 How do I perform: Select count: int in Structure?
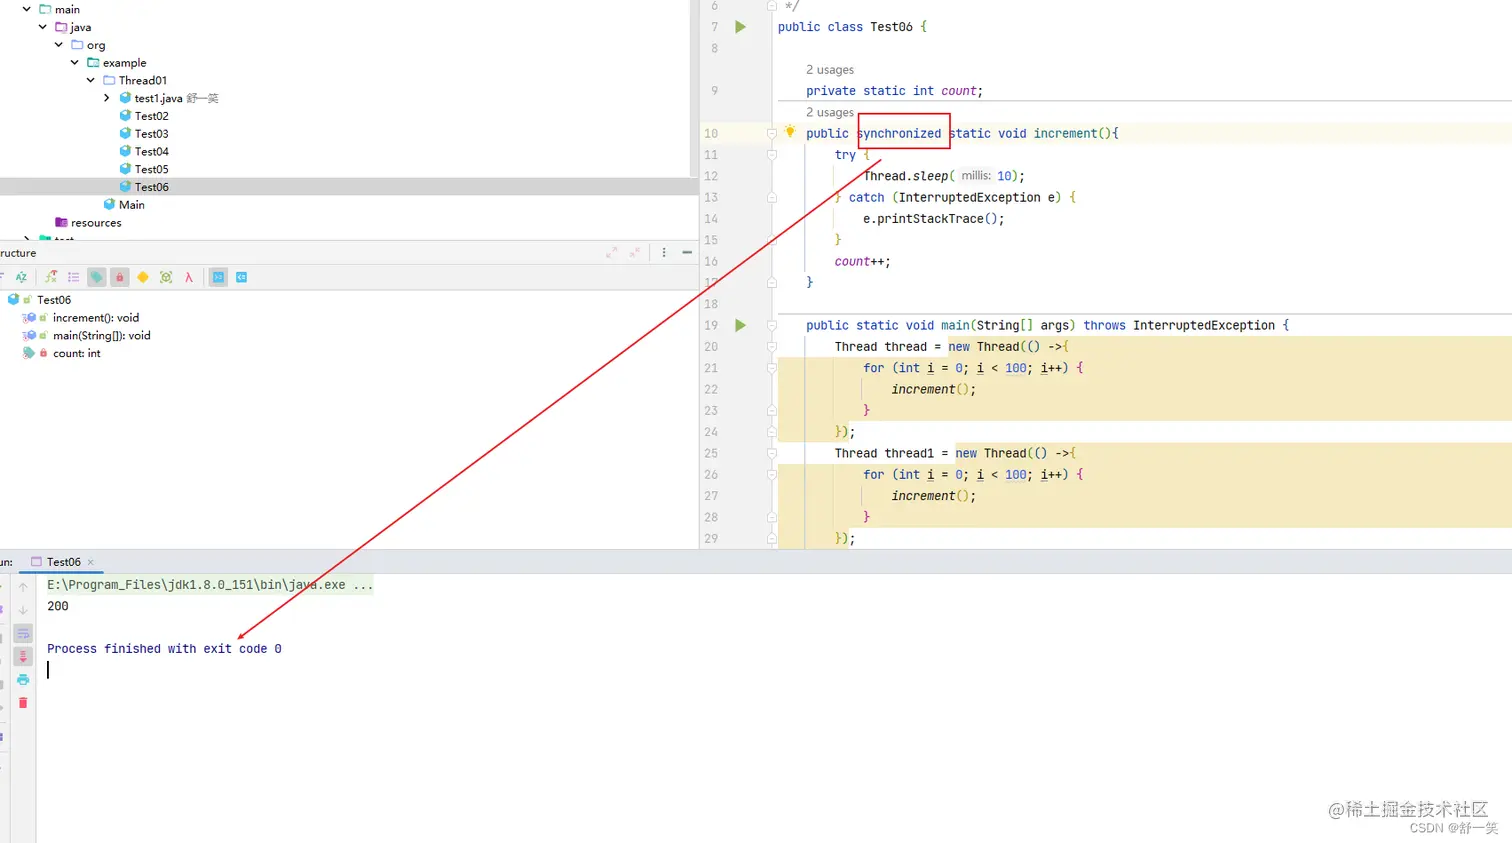(x=77, y=354)
